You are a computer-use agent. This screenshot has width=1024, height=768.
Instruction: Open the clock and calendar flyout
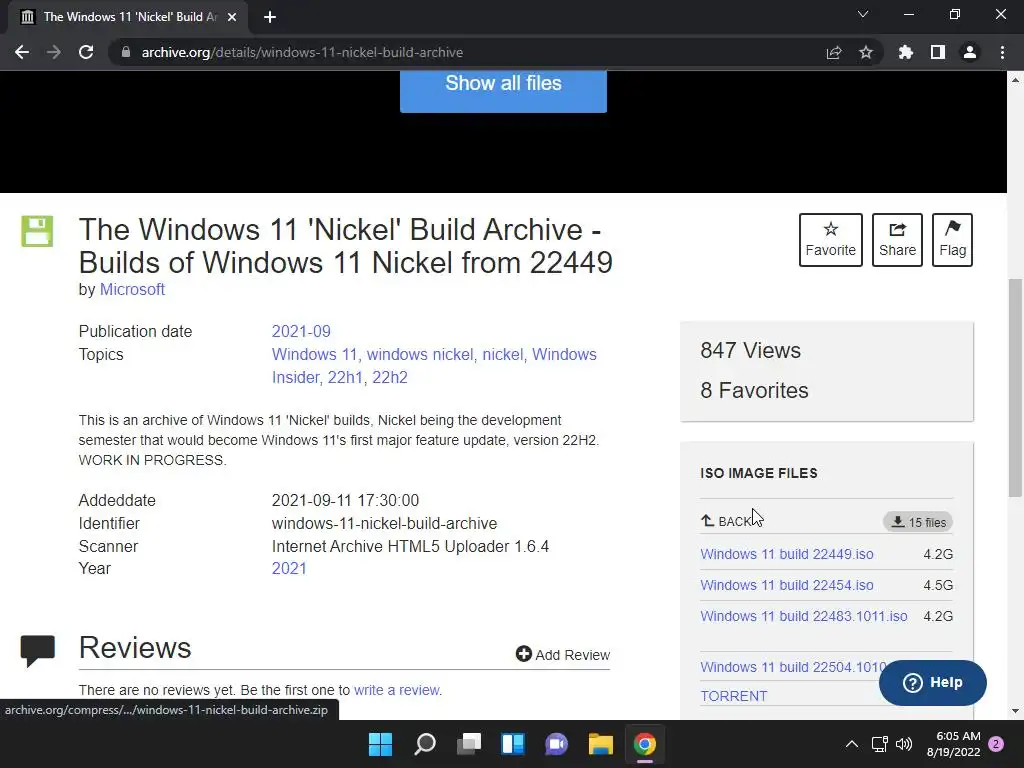pos(953,744)
